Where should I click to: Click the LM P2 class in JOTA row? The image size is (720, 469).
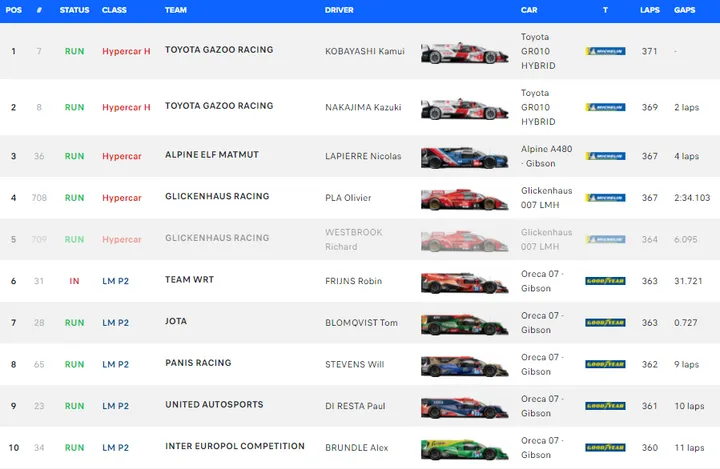coord(115,323)
